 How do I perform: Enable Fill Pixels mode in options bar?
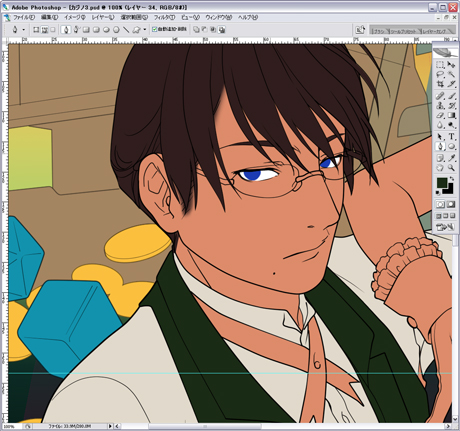(53, 30)
